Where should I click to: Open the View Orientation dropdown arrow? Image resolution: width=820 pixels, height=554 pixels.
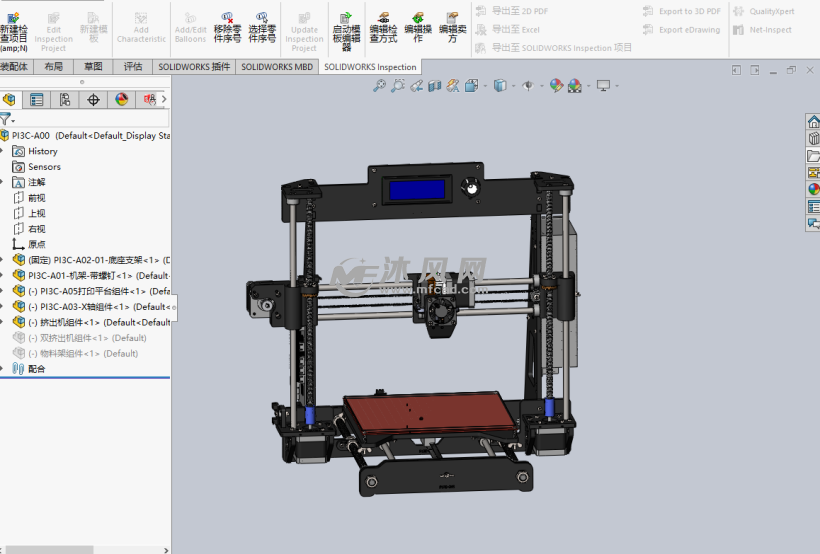485,86
